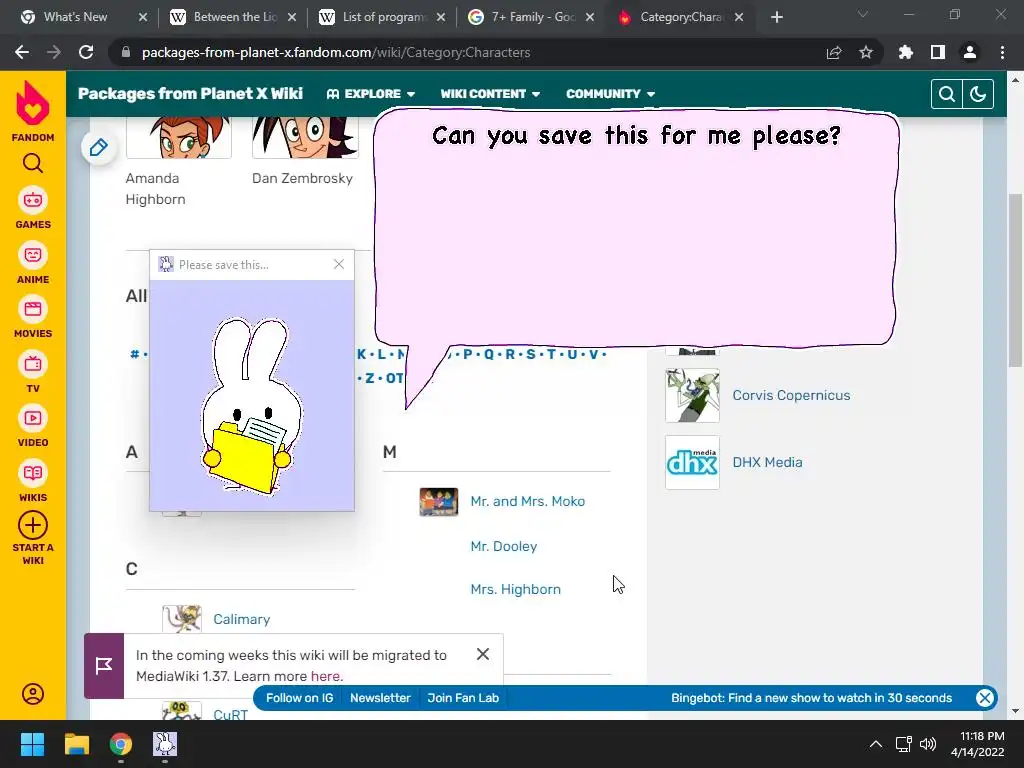The width and height of the screenshot is (1024, 768).
Task: Open the TV section icon
Action: point(33,364)
